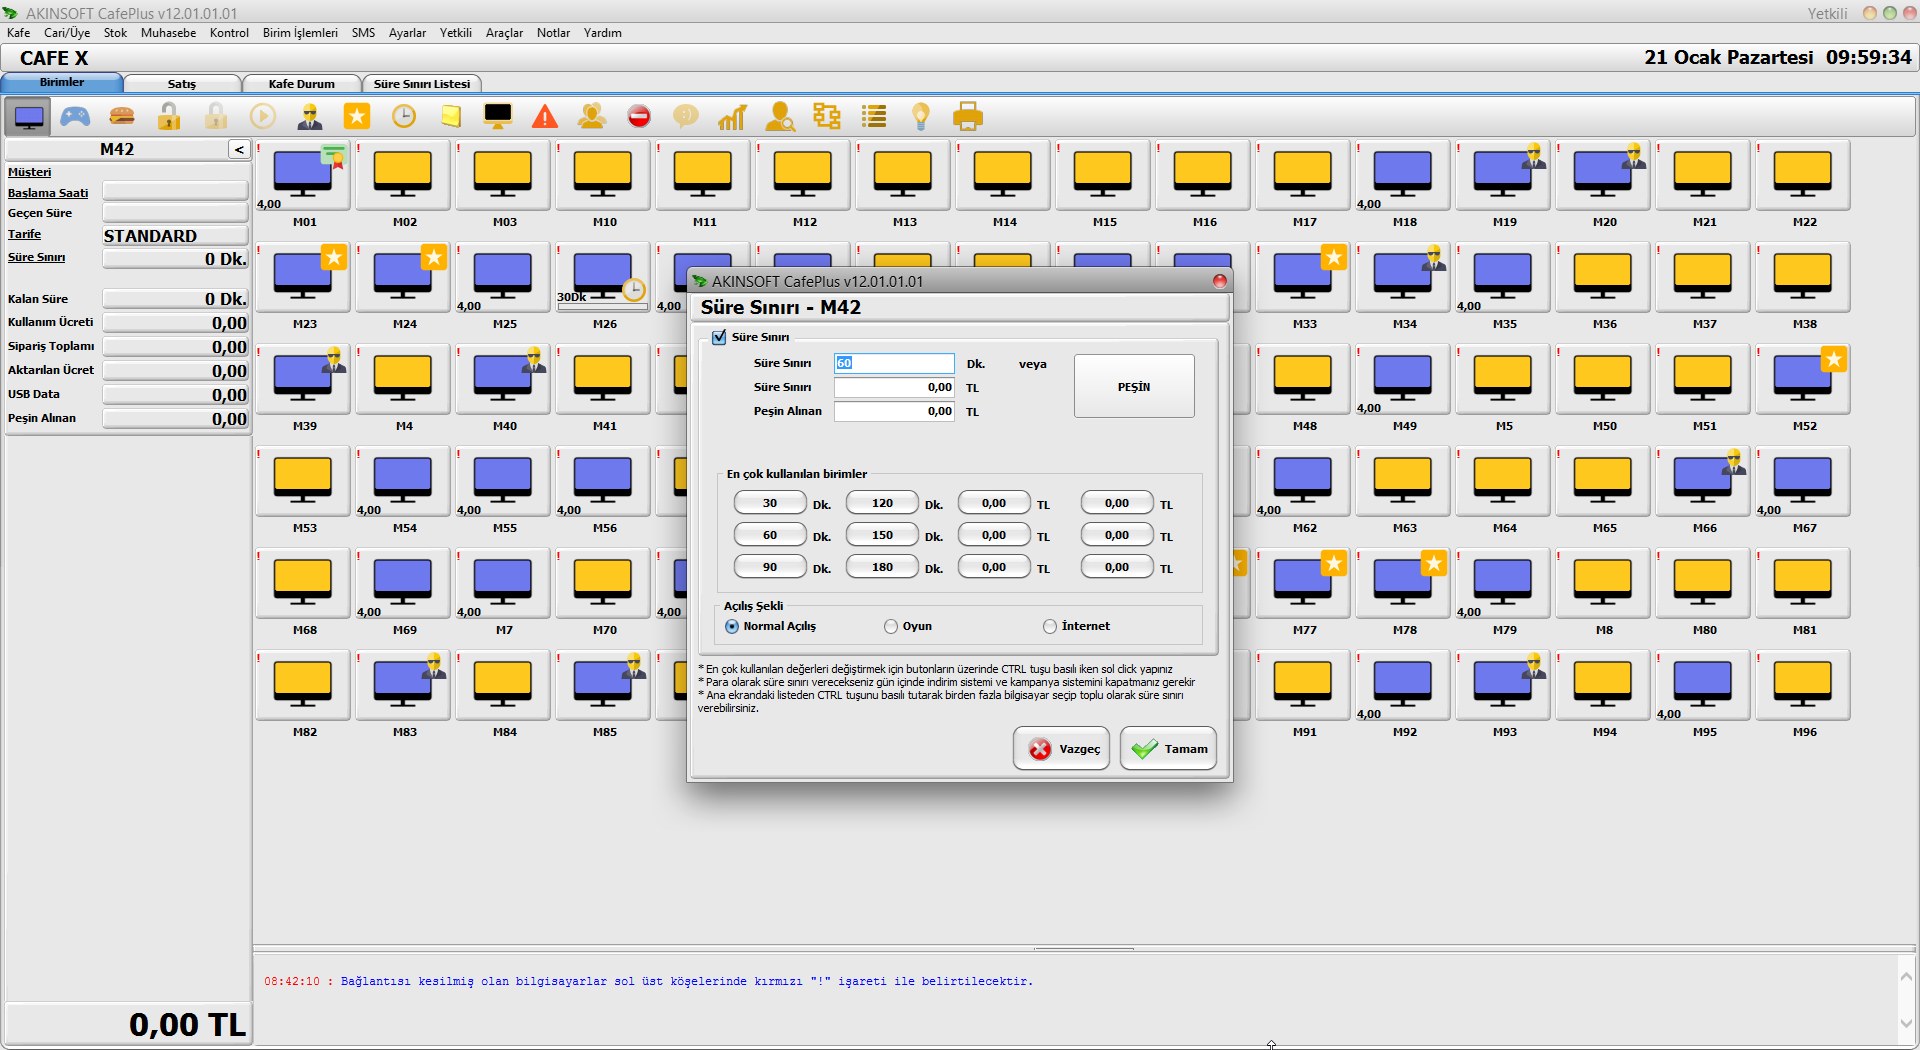
Task: Open the game controller toolbar icon
Action: (75, 117)
